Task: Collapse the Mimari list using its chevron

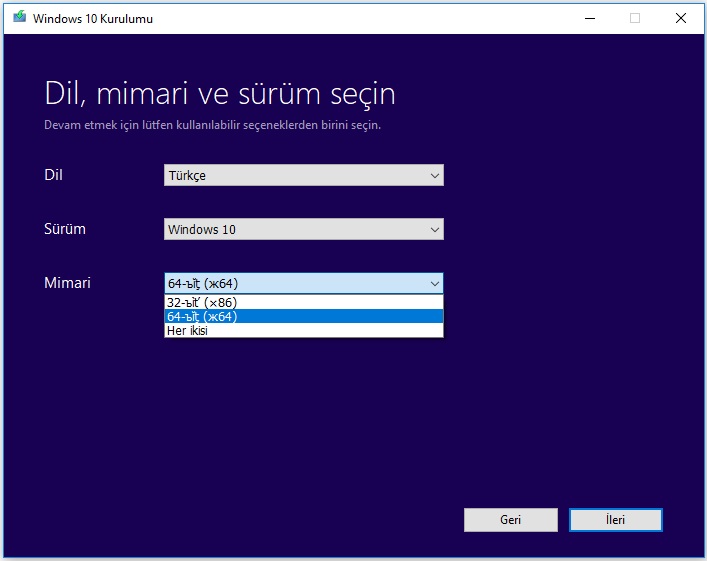Action: [x=434, y=284]
